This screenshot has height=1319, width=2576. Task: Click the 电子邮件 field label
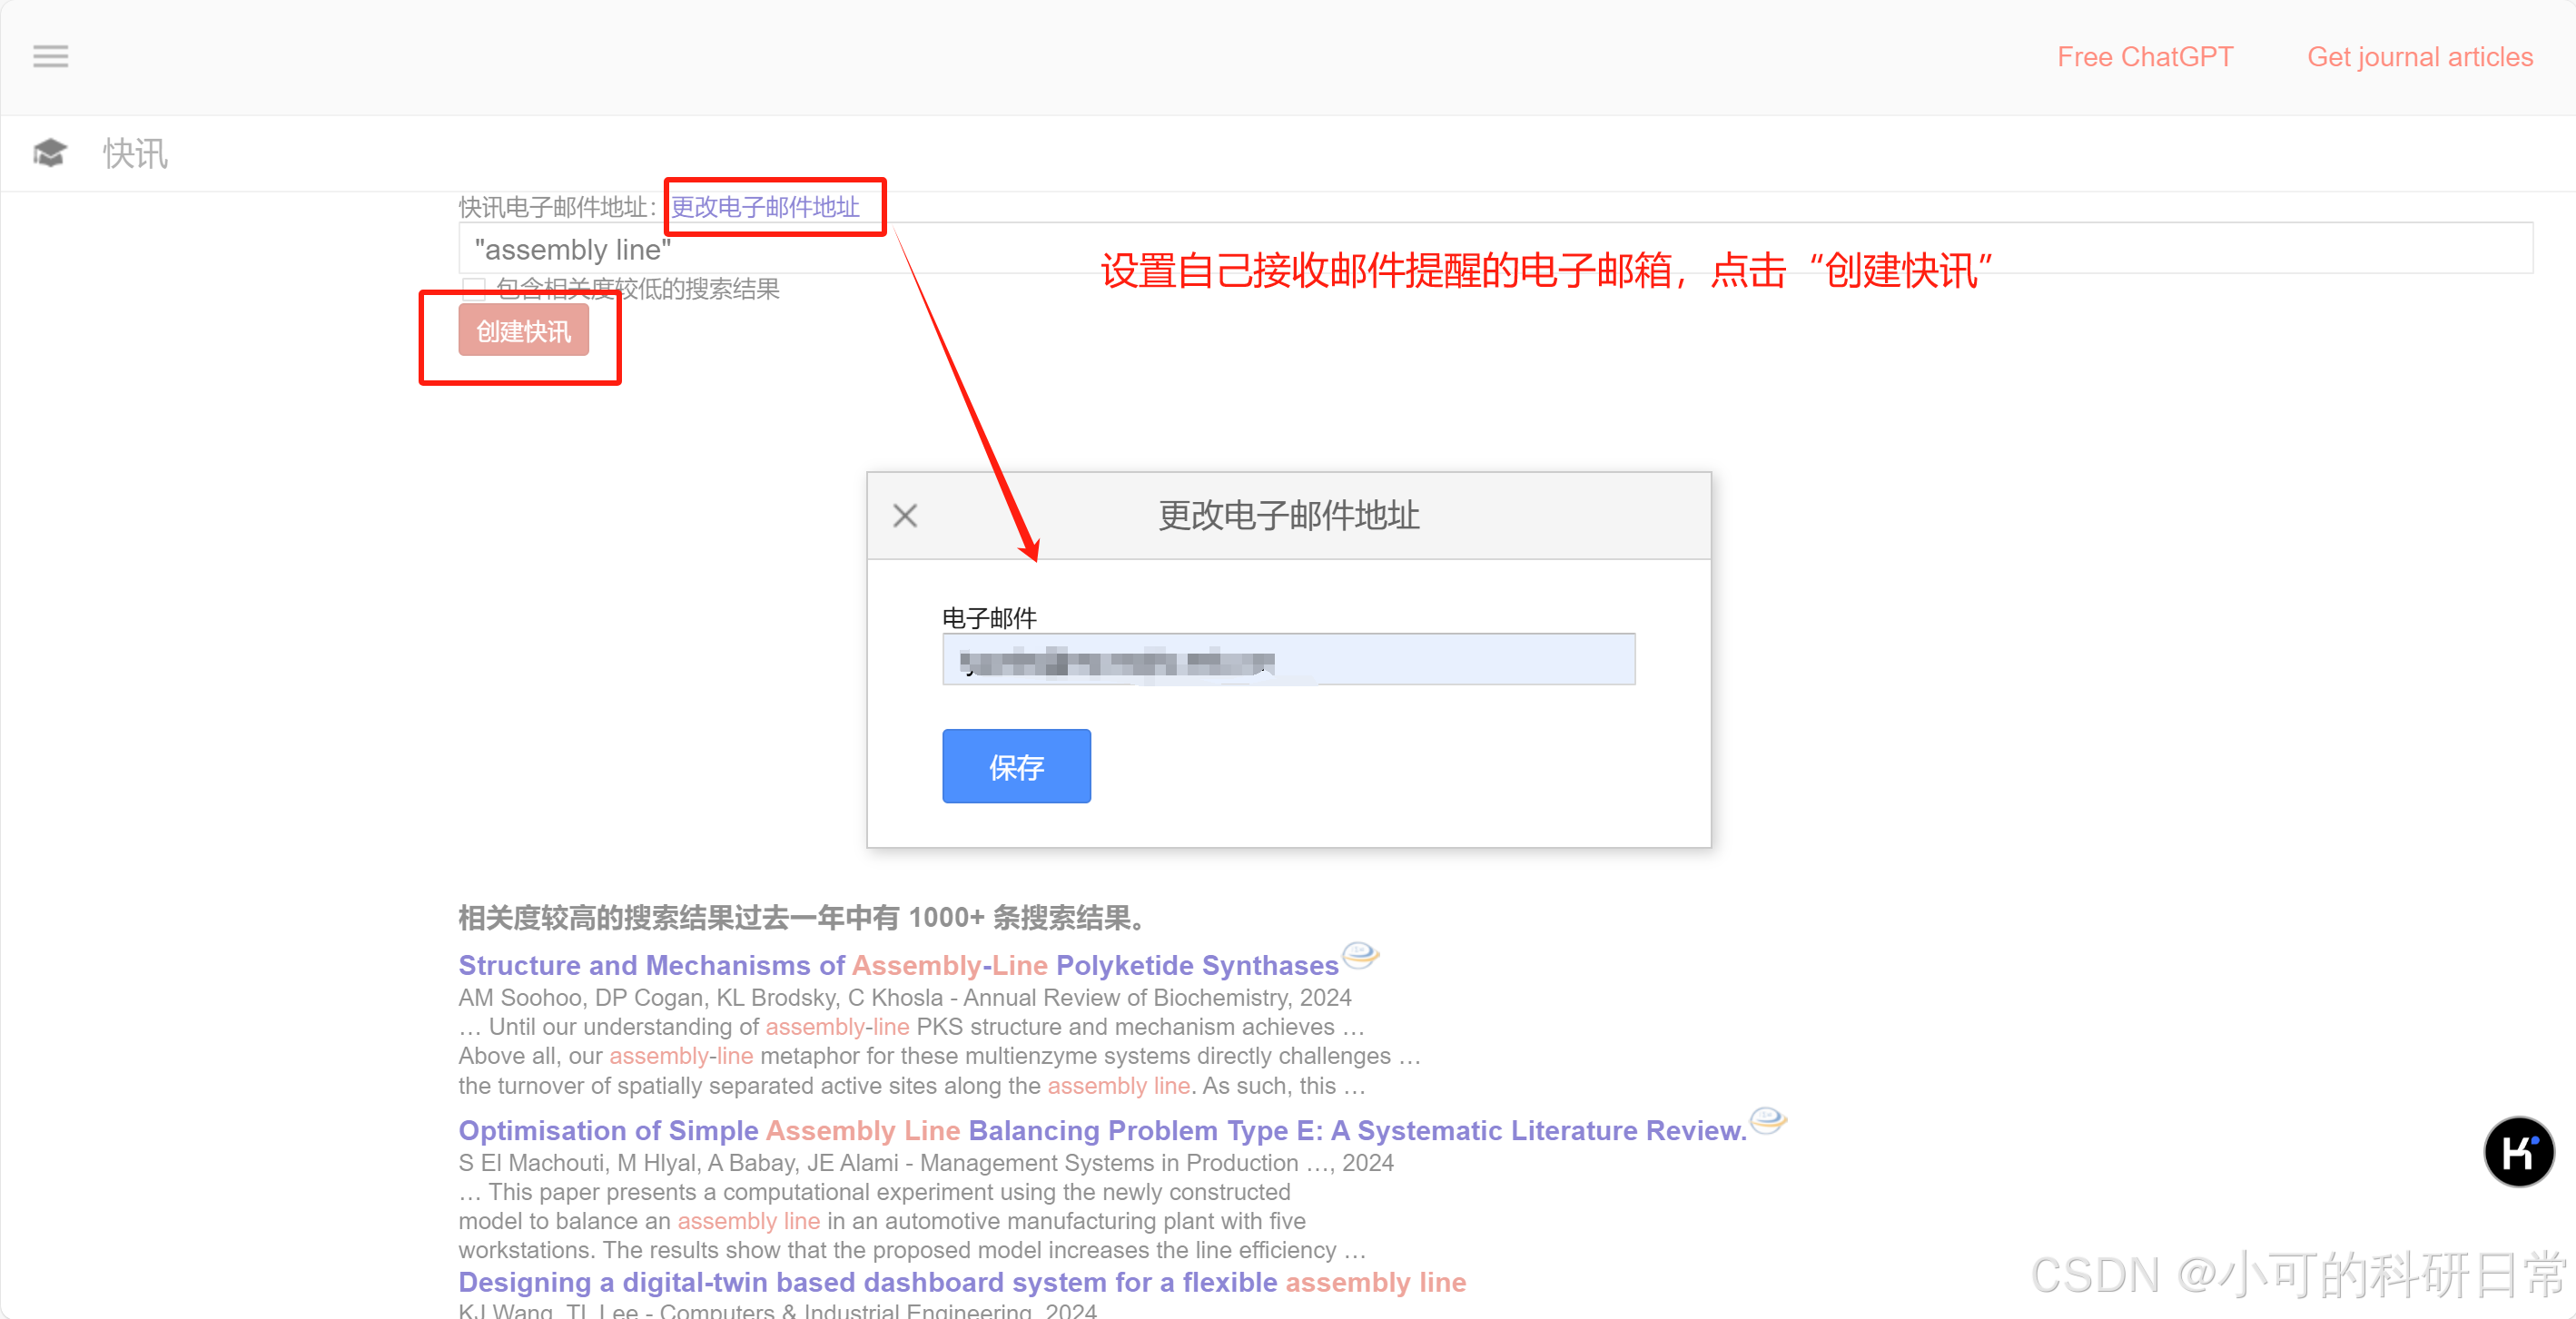pos(989,618)
